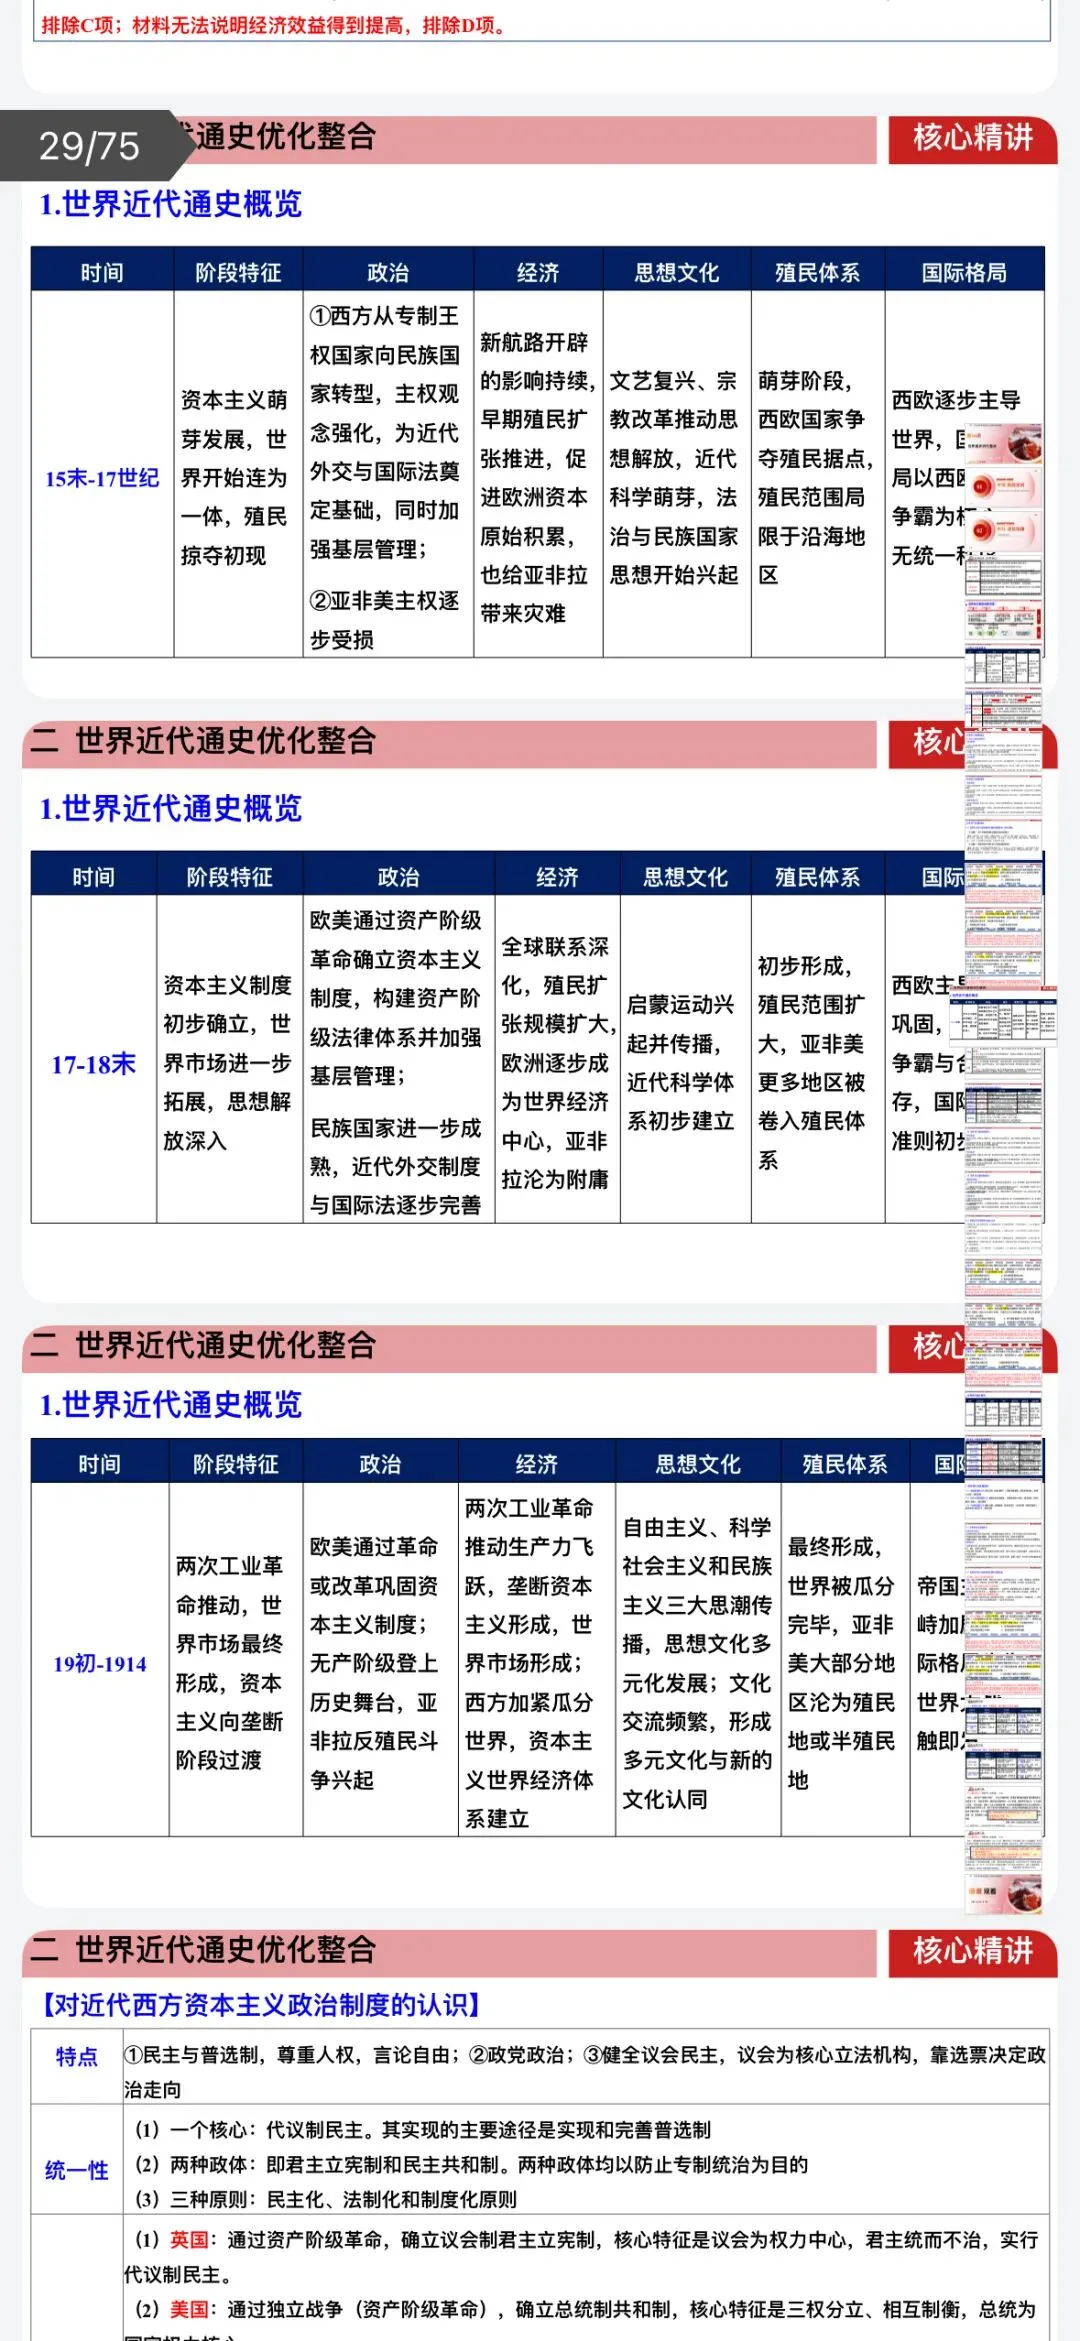
Task: Select the 【对近代西方资本主义政治制度的认识】 heading
Action: (x=262, y=2004)
